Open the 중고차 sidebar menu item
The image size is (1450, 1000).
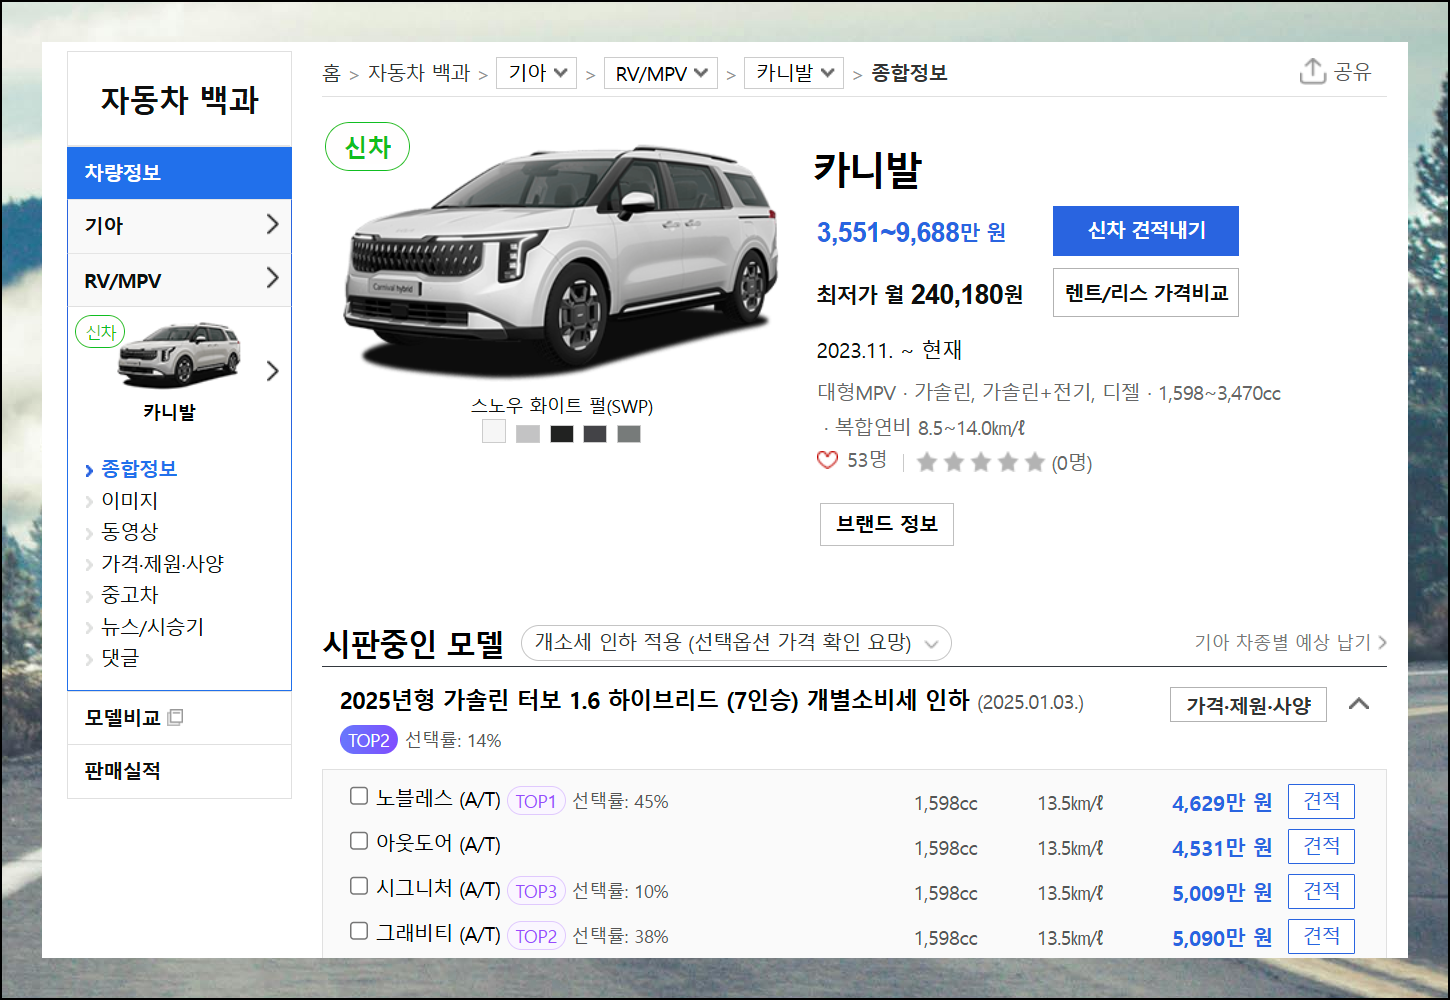pyautogui.click(x=129, y=594)
